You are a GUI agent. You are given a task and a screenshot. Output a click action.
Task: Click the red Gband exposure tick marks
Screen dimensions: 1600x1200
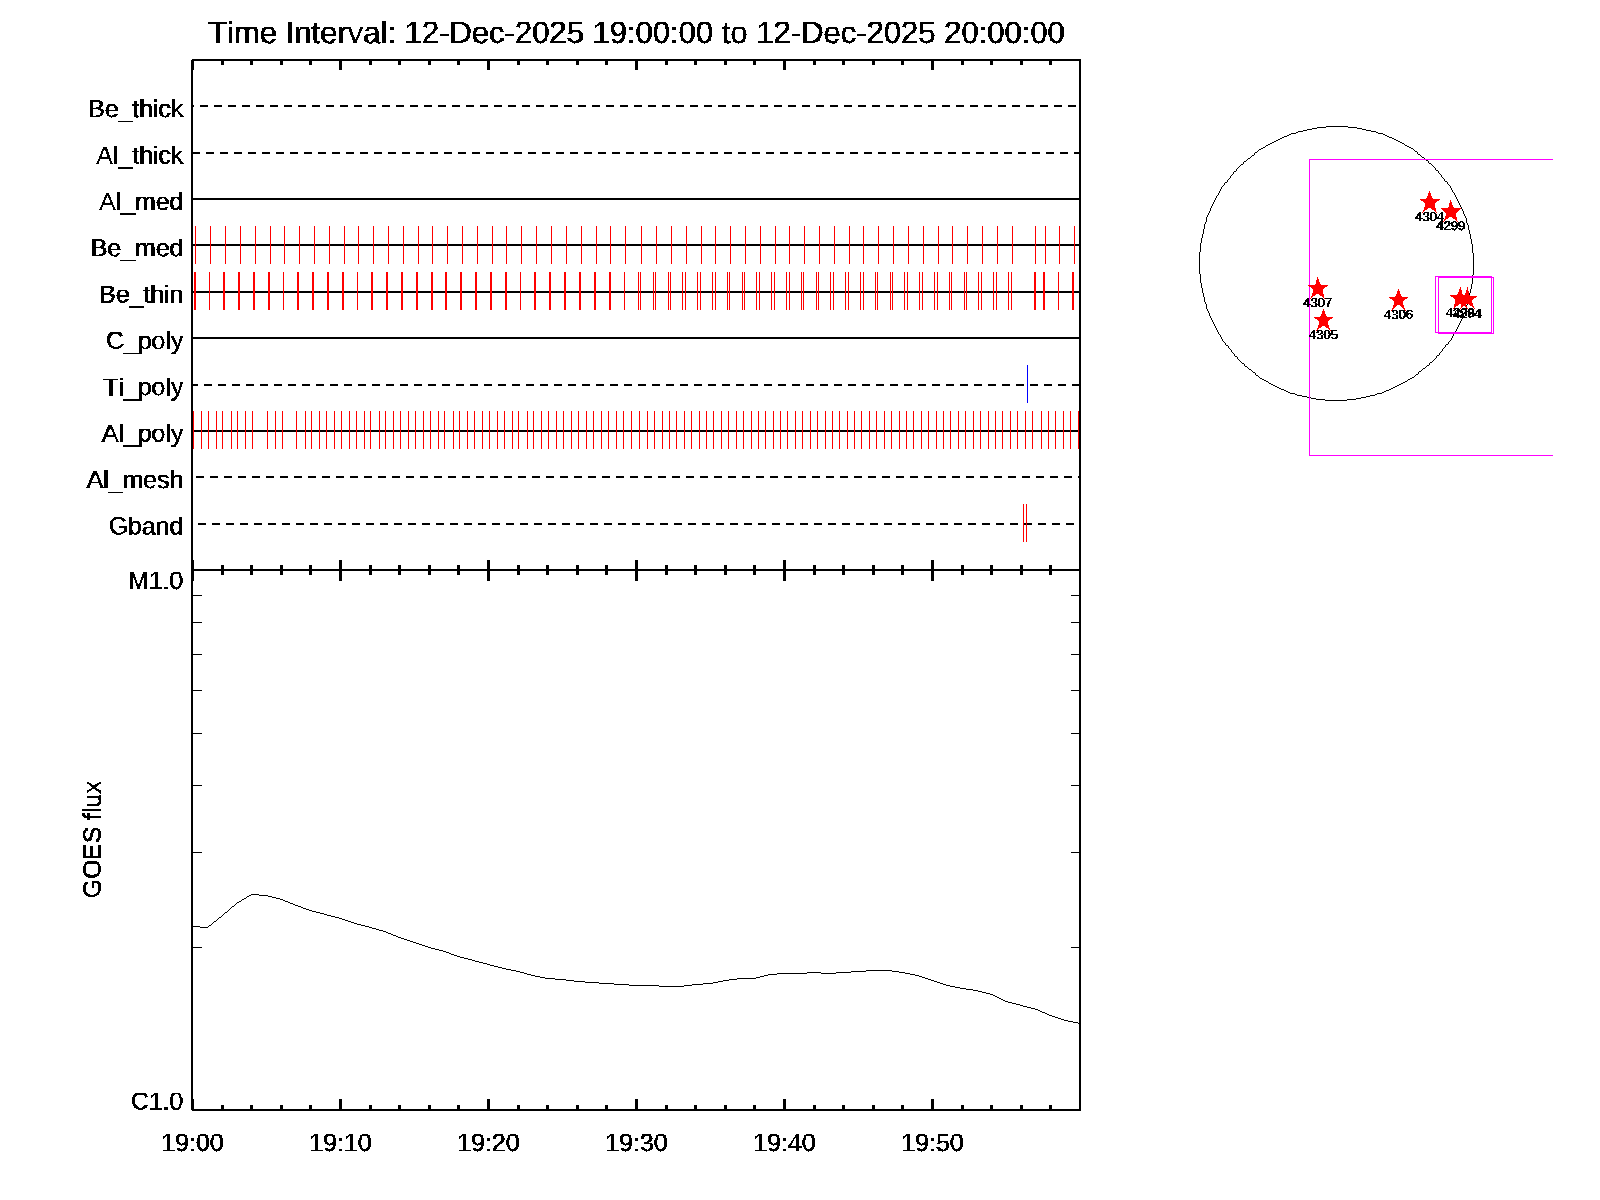[1025, 523]
